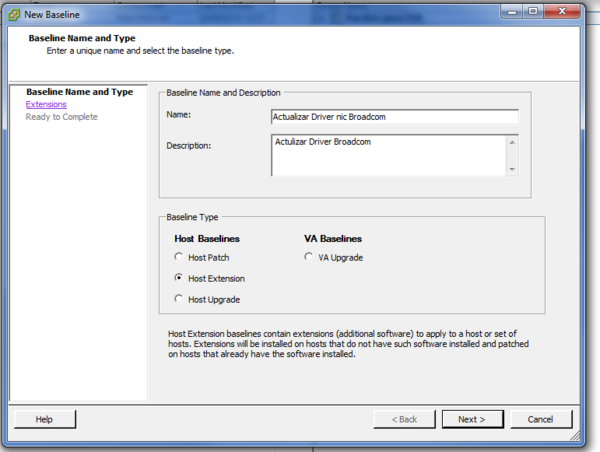Click the Ready to Complete step
600x452 pixels.
pyautogui.click(x=61, y=117)
